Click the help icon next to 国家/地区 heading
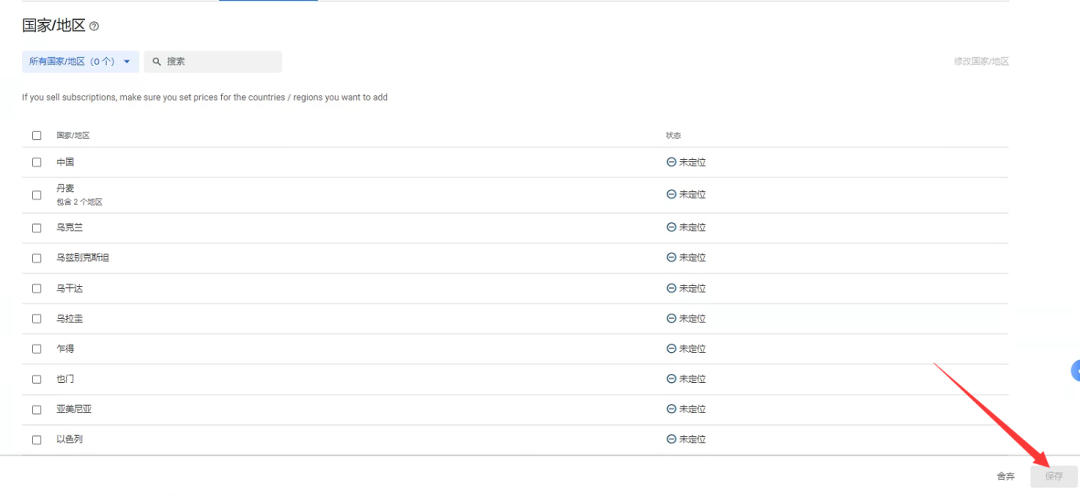Image resolution: width=1080 pixels, height=495 pixels. pyautogui.click(x=94, y=27)
